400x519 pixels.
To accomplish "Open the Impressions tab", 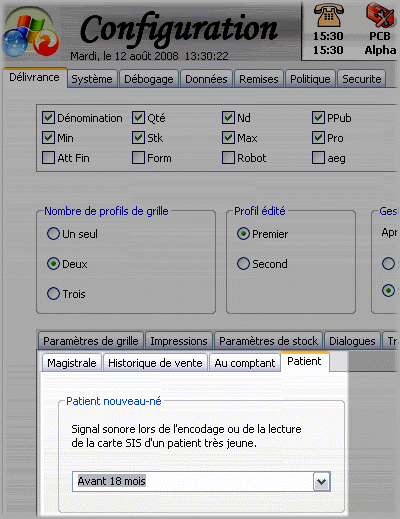I will (179, 341).
